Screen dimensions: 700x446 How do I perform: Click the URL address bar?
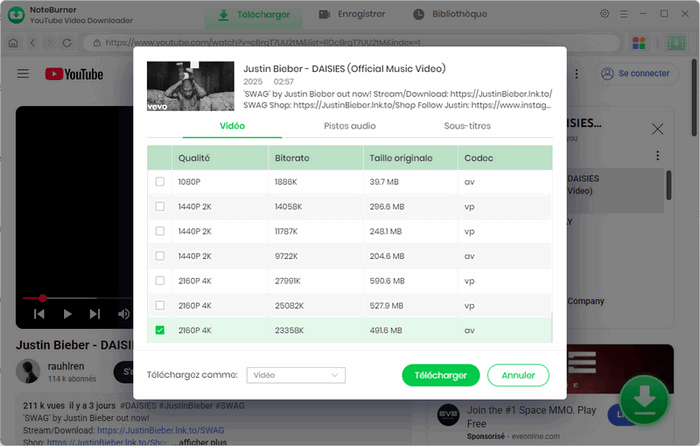point(351,43)
